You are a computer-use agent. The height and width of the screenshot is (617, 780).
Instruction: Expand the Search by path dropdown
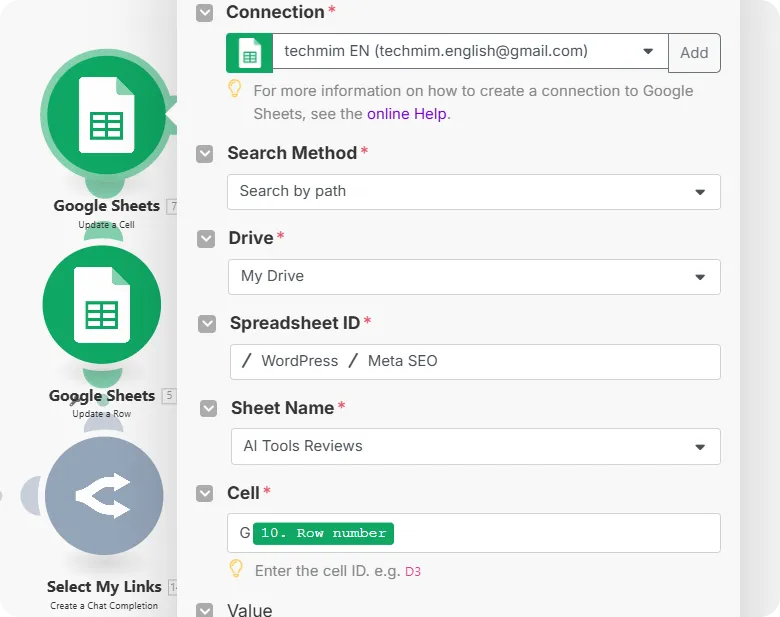tap(699, 192)
